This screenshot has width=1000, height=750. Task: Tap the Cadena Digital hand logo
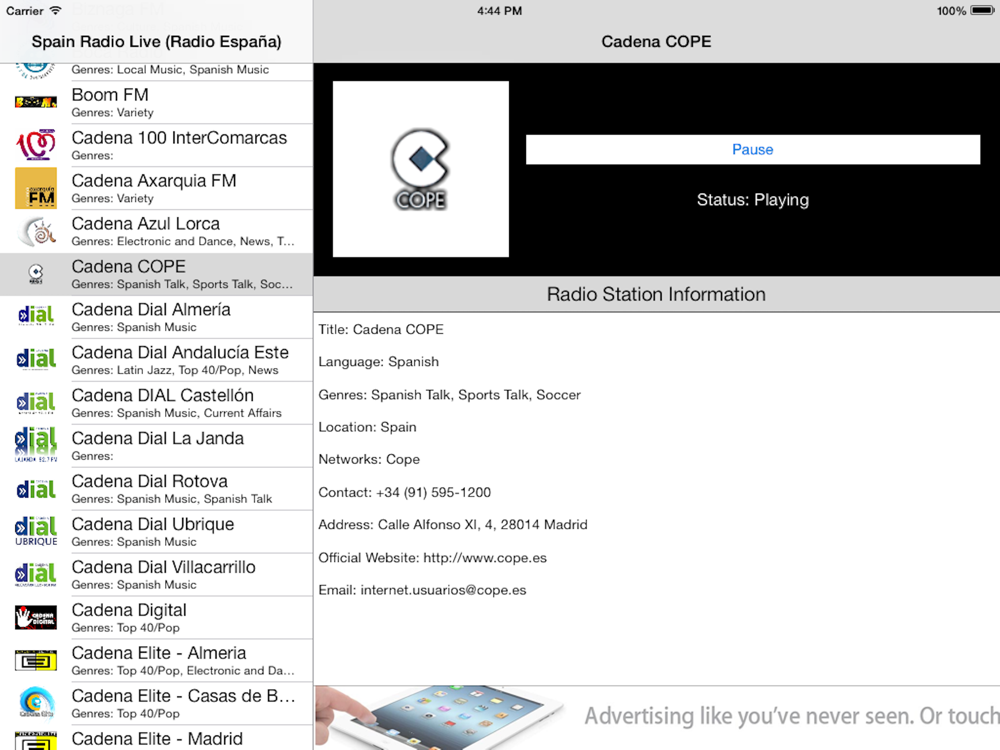click(36, 617)
